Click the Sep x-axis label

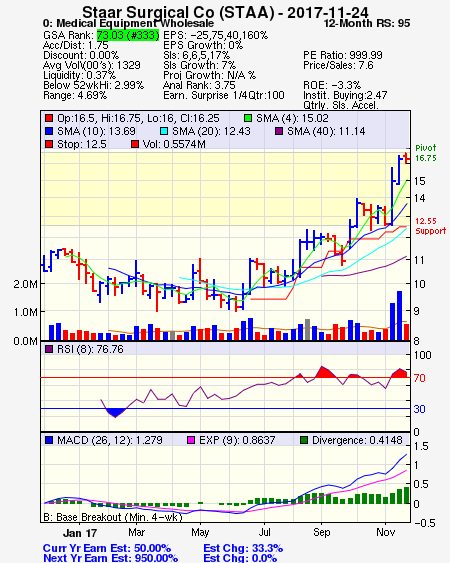tap(321, 532)
